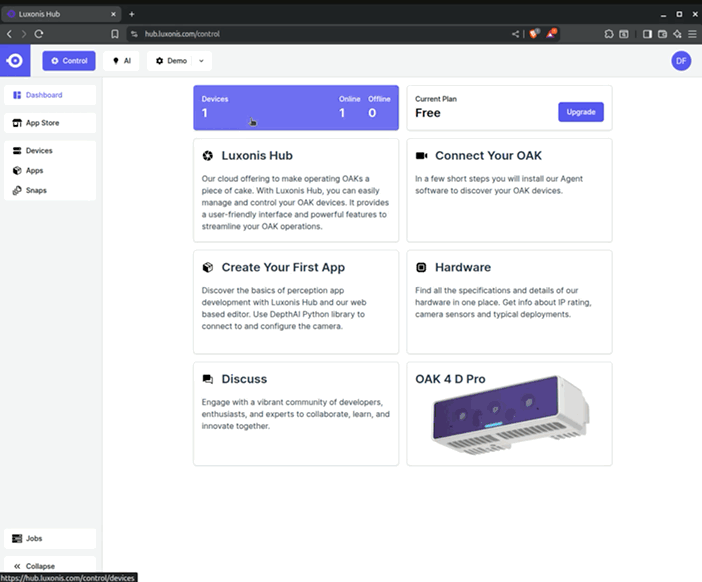The width and height of the screenshot is (702, 582).
Task: Click the cube icon beside Create Your First App
Action: [208, 267]
